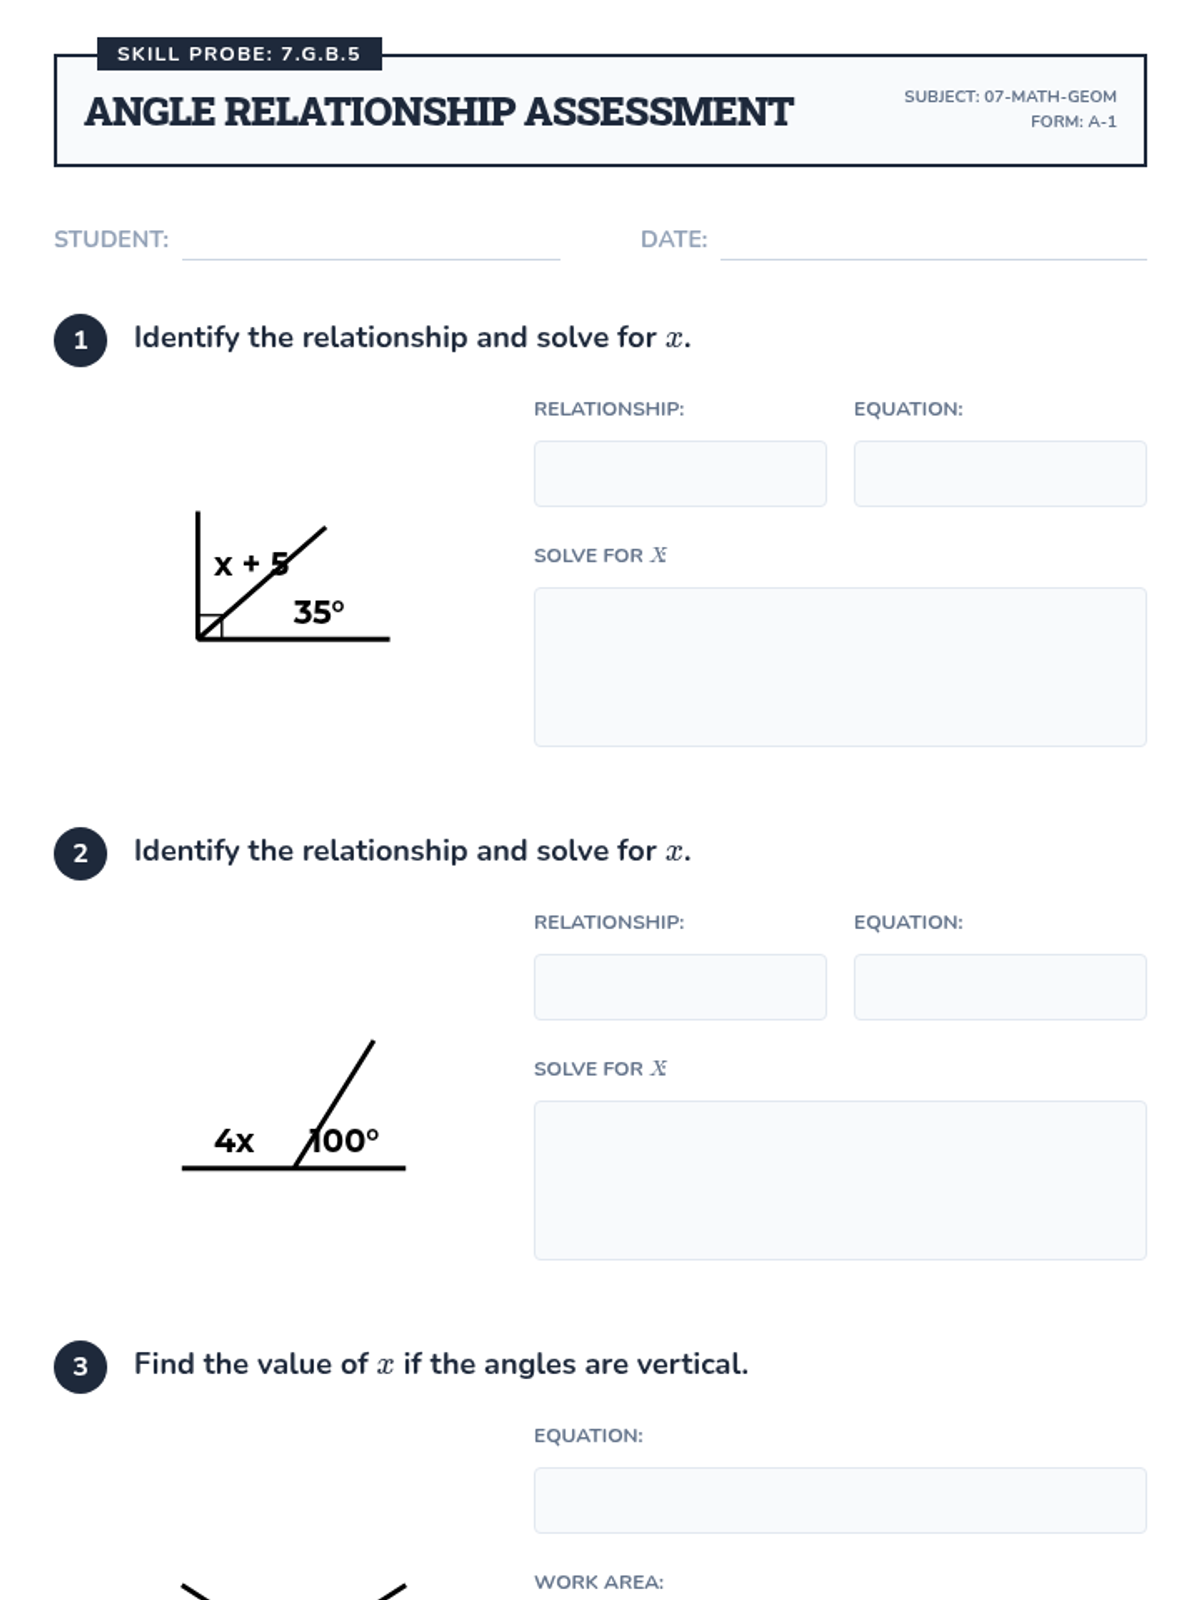Click question 1 Equation box

tap(1000, 474)
